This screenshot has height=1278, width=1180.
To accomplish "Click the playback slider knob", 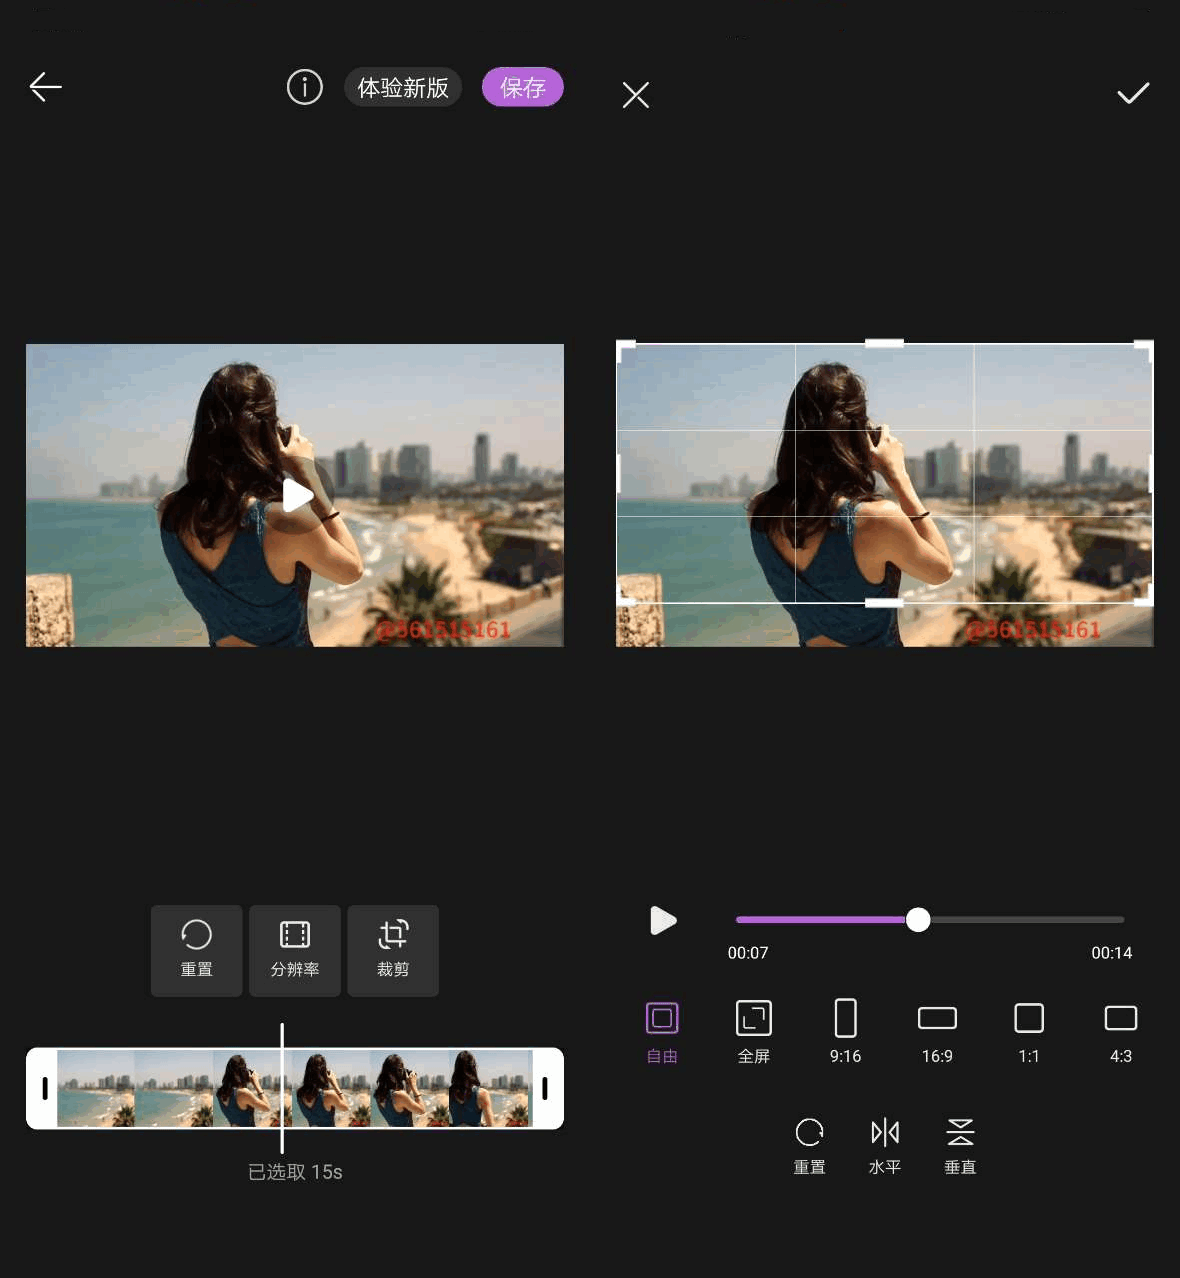I will click(x=918, y=920).
